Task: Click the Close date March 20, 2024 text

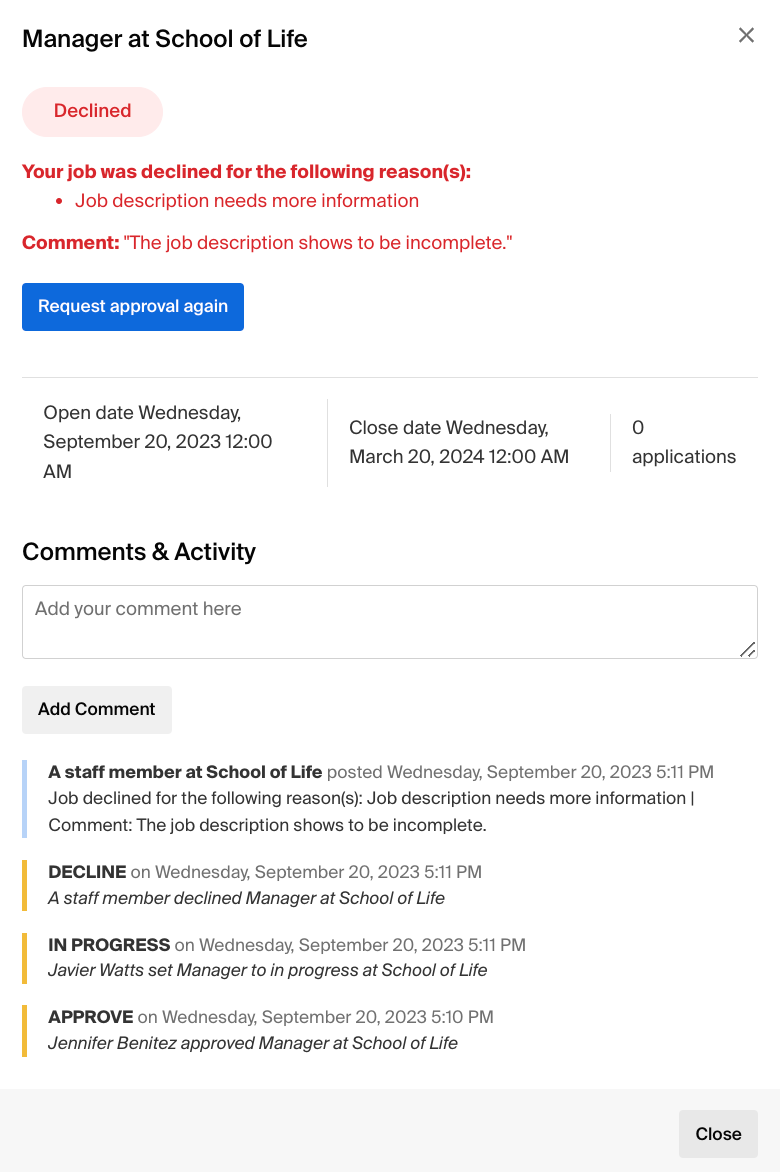Action: (x=459, y=442)
